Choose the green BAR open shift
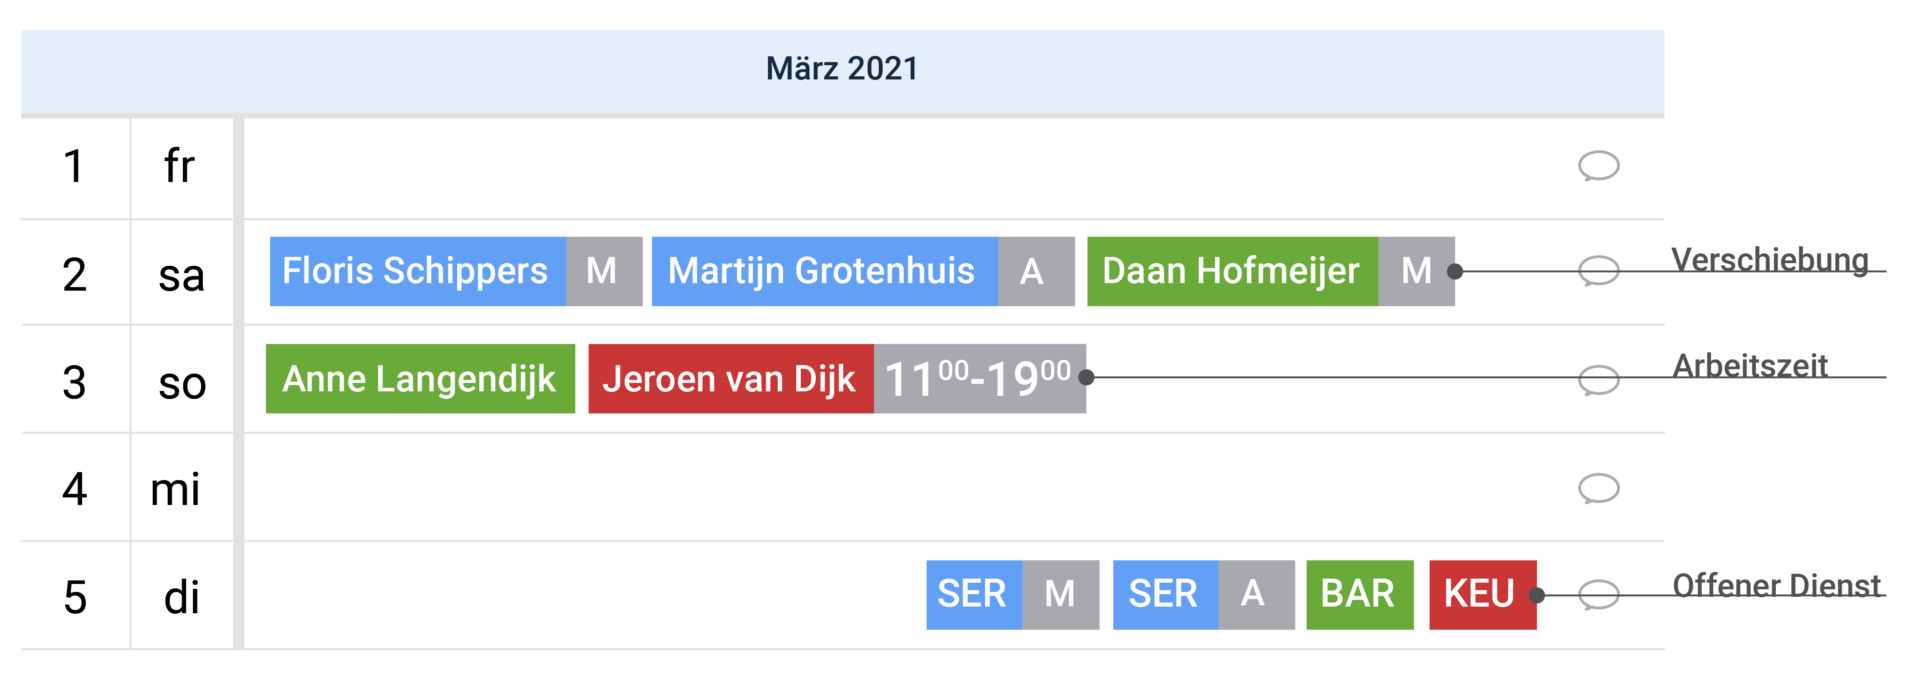1920x694 pixels. pos(1360,595)
